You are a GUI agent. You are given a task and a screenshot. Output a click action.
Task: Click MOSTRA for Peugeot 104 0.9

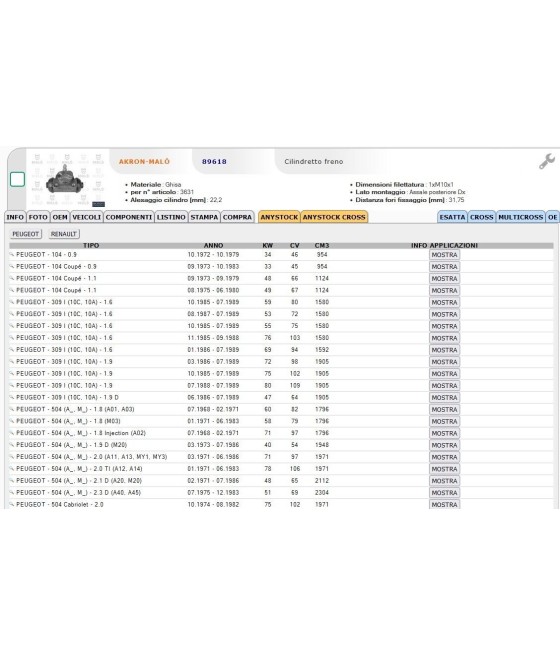[x=444, y=255]
